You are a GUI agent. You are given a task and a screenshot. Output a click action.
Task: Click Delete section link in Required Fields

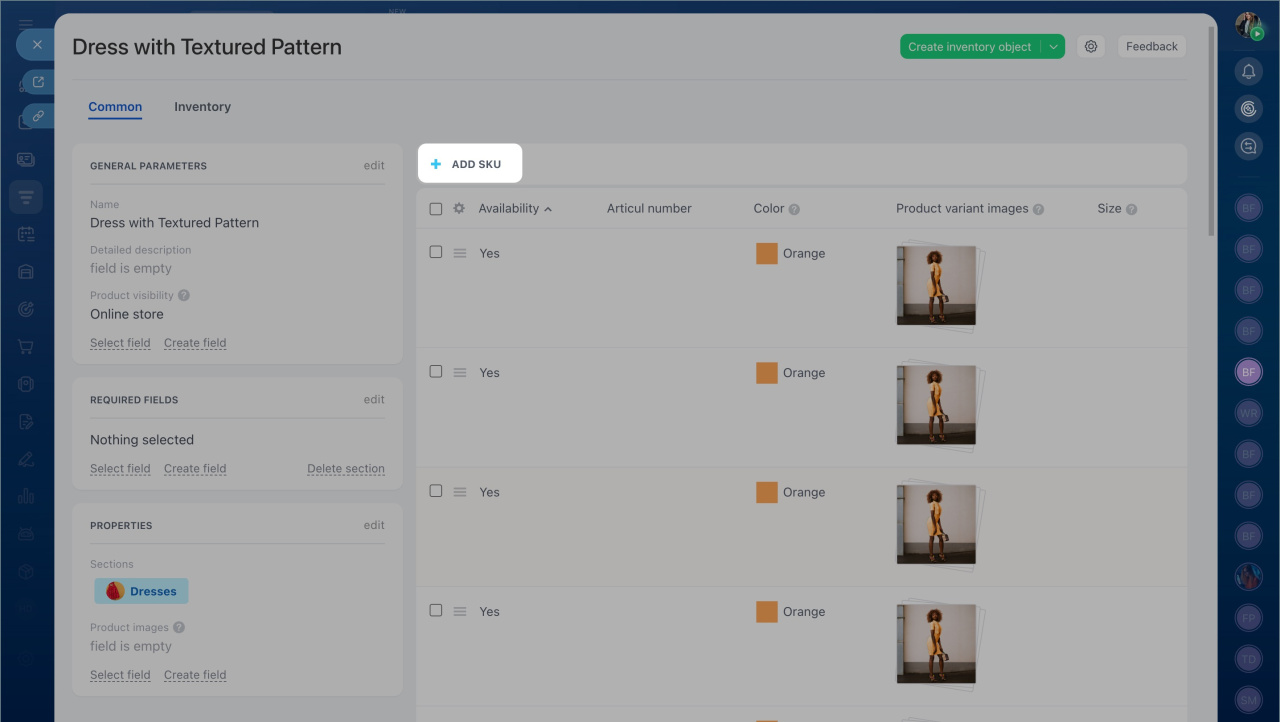[x=345, y=469]
